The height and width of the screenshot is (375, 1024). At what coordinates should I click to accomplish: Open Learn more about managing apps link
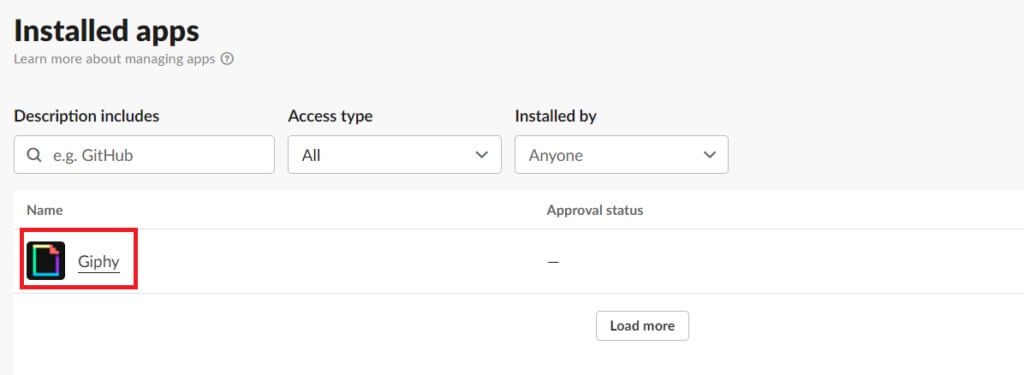pyautogui.click(x=114, y=59)
